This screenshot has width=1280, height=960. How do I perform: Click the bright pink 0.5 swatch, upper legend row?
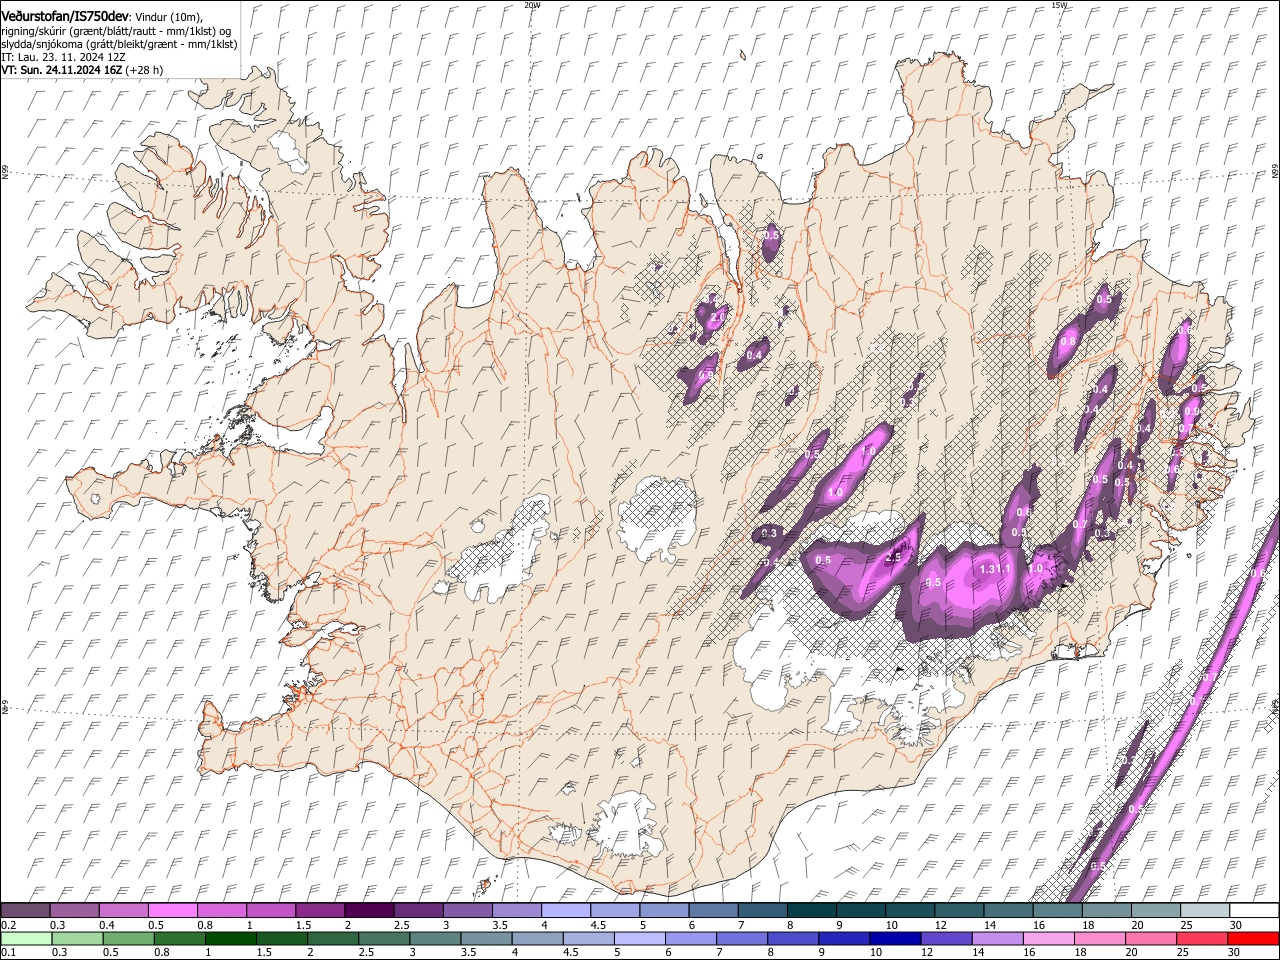coord(172,911)
